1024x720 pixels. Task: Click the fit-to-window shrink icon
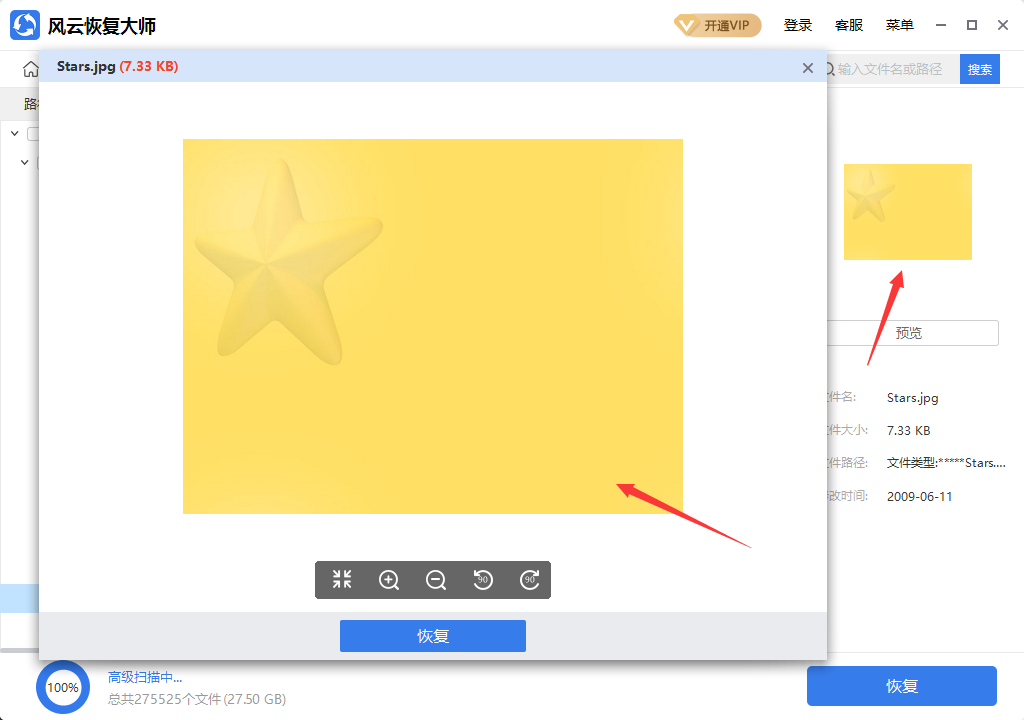342,579
